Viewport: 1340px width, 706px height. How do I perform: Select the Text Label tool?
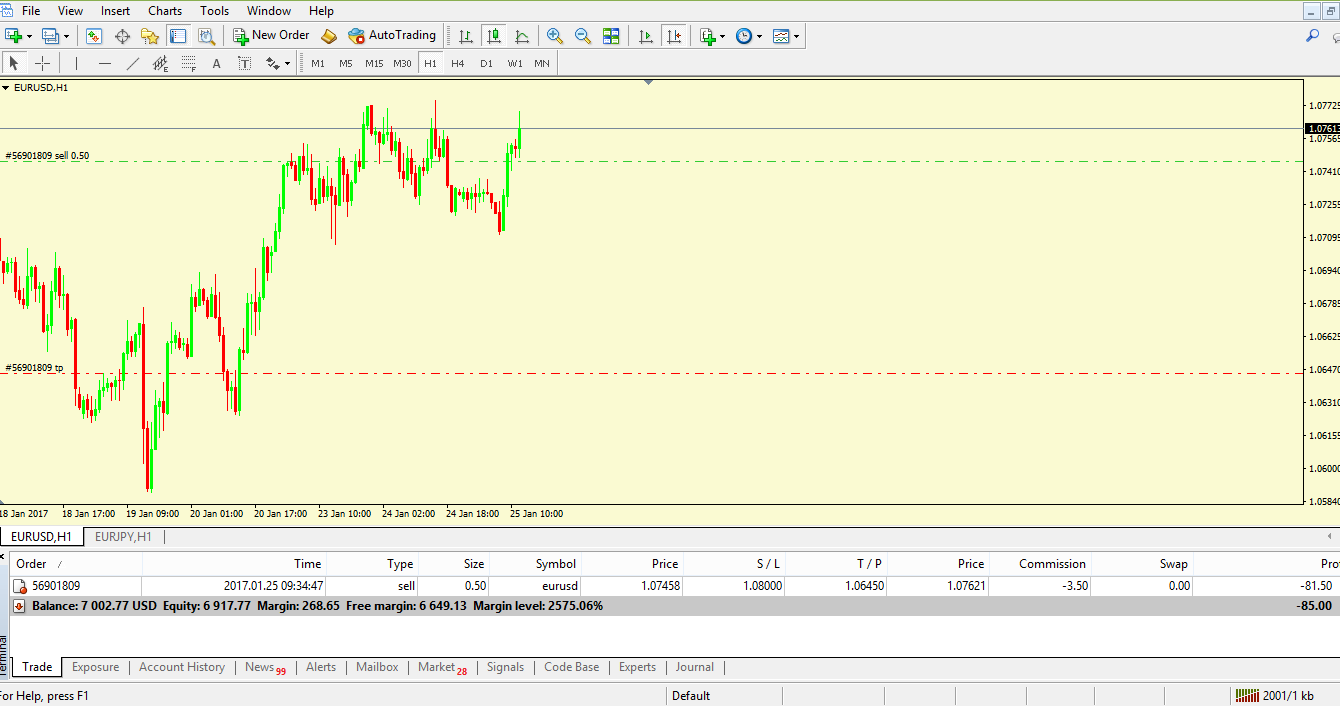pyautogui.click(x=244, y=62)
